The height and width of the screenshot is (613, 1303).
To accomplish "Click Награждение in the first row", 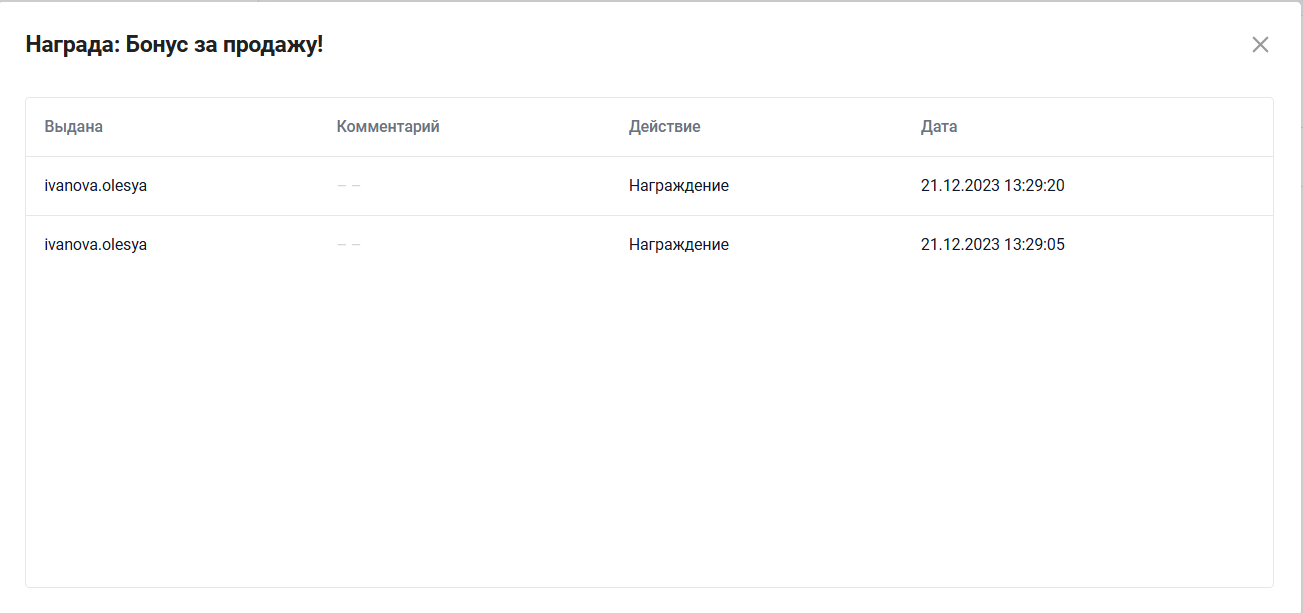I will click(679, 186).
